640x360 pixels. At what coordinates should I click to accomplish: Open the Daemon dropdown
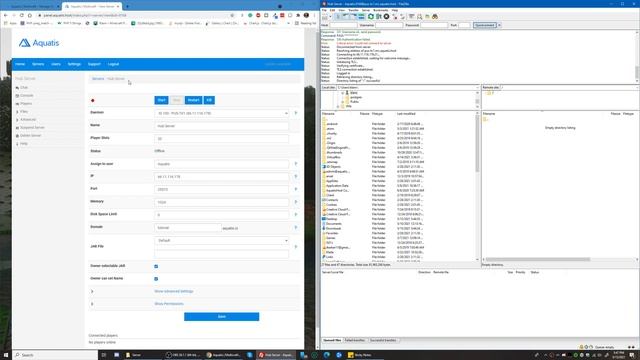tap(221, 113)
